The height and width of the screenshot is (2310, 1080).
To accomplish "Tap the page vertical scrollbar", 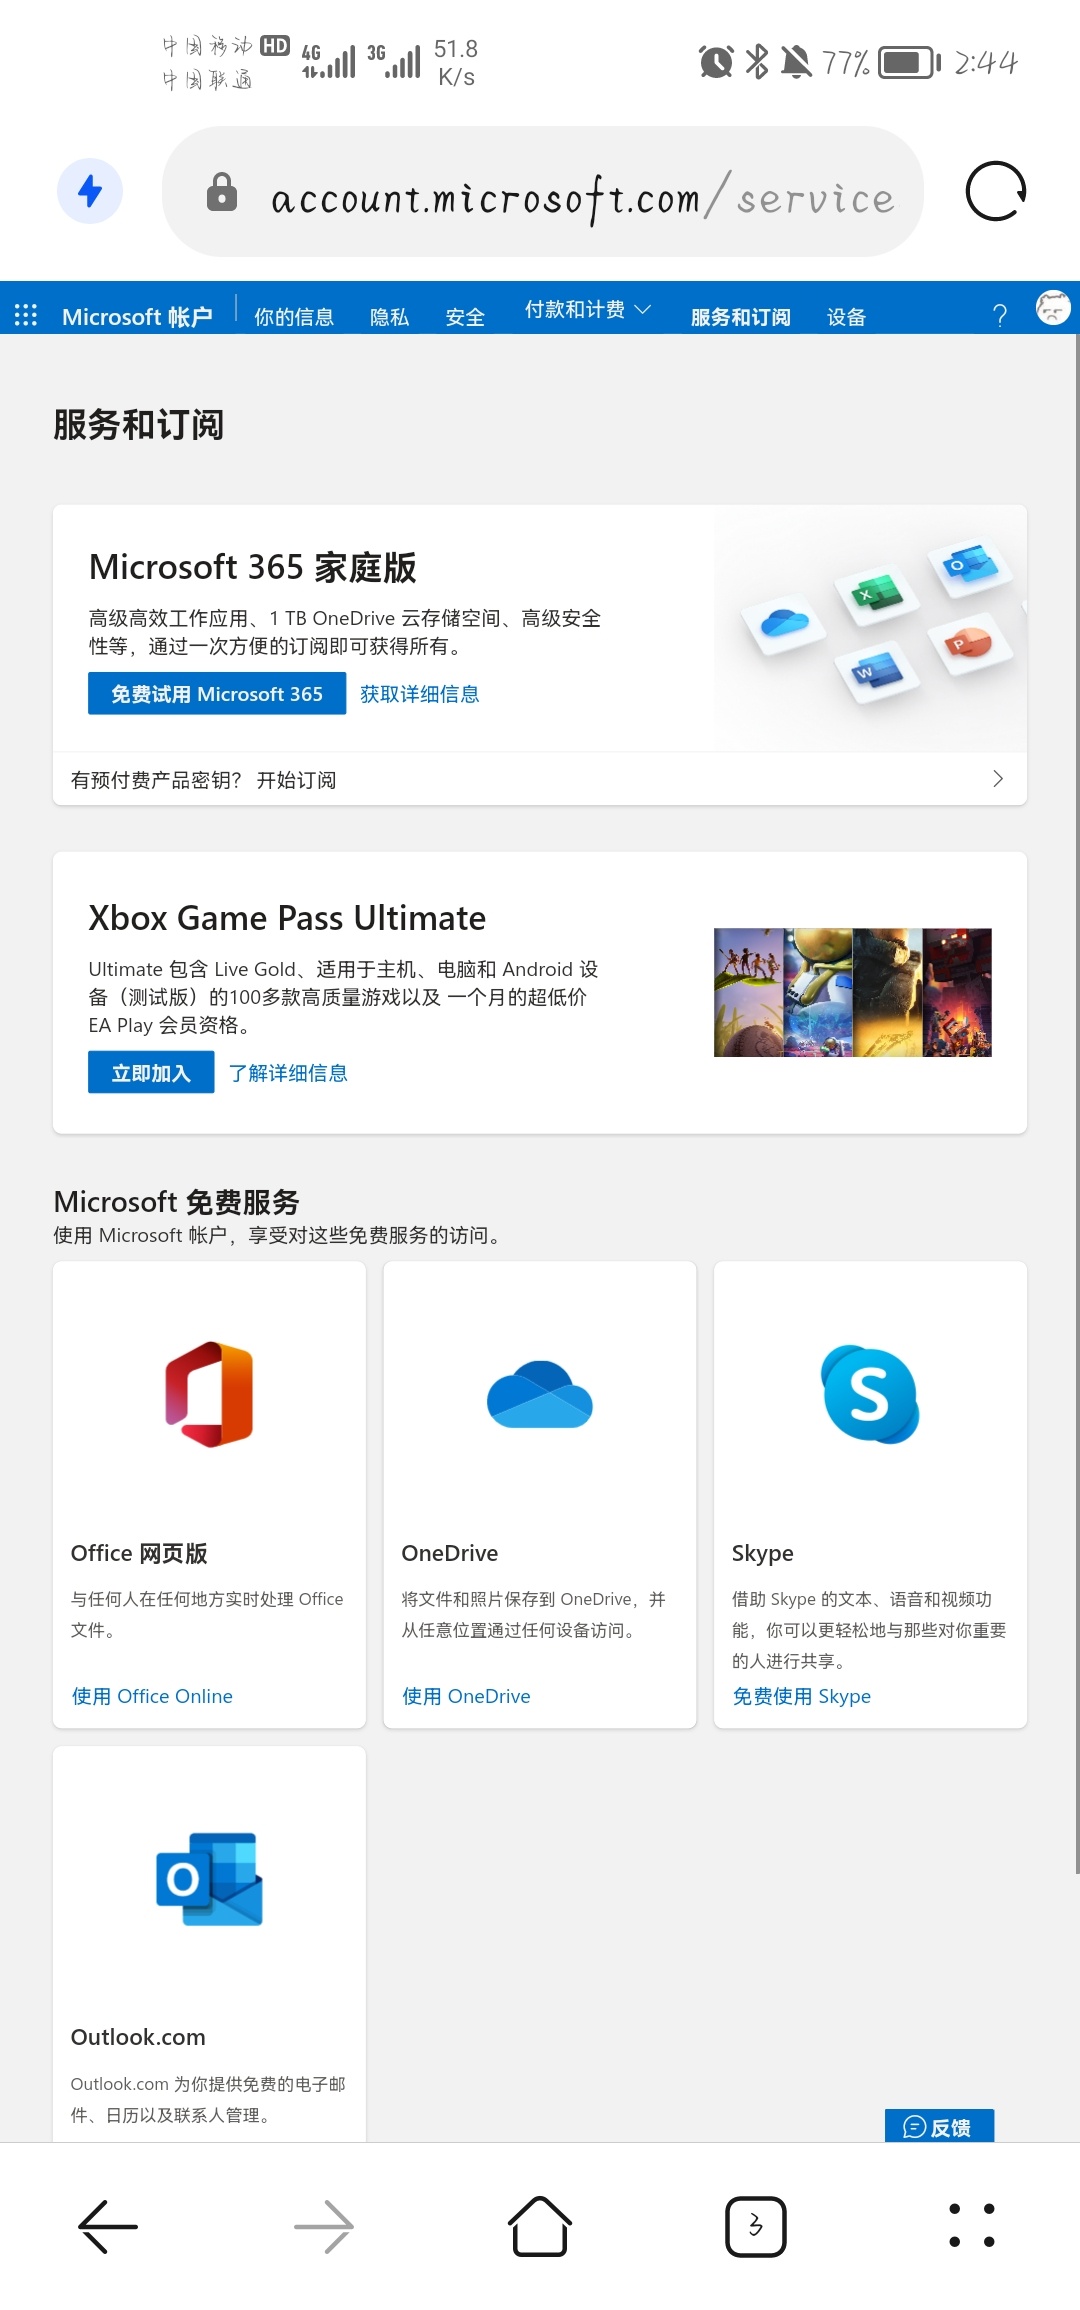I will coord(1076,1105).
